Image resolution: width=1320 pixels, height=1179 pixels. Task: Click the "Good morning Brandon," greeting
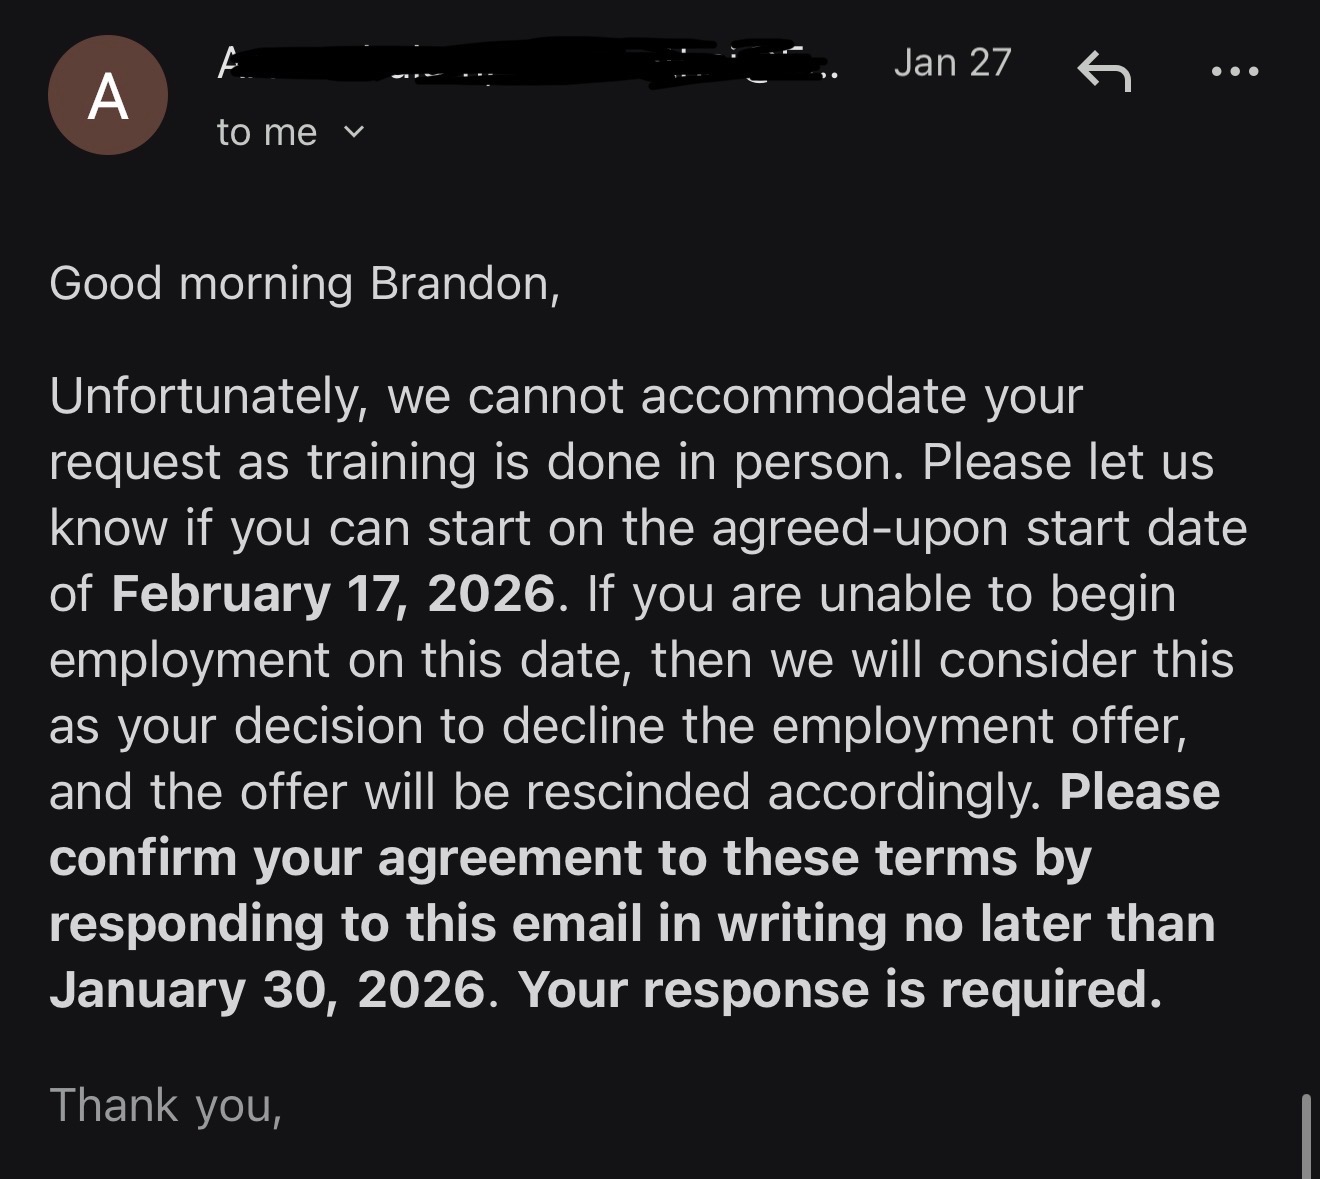pos(304,284)
